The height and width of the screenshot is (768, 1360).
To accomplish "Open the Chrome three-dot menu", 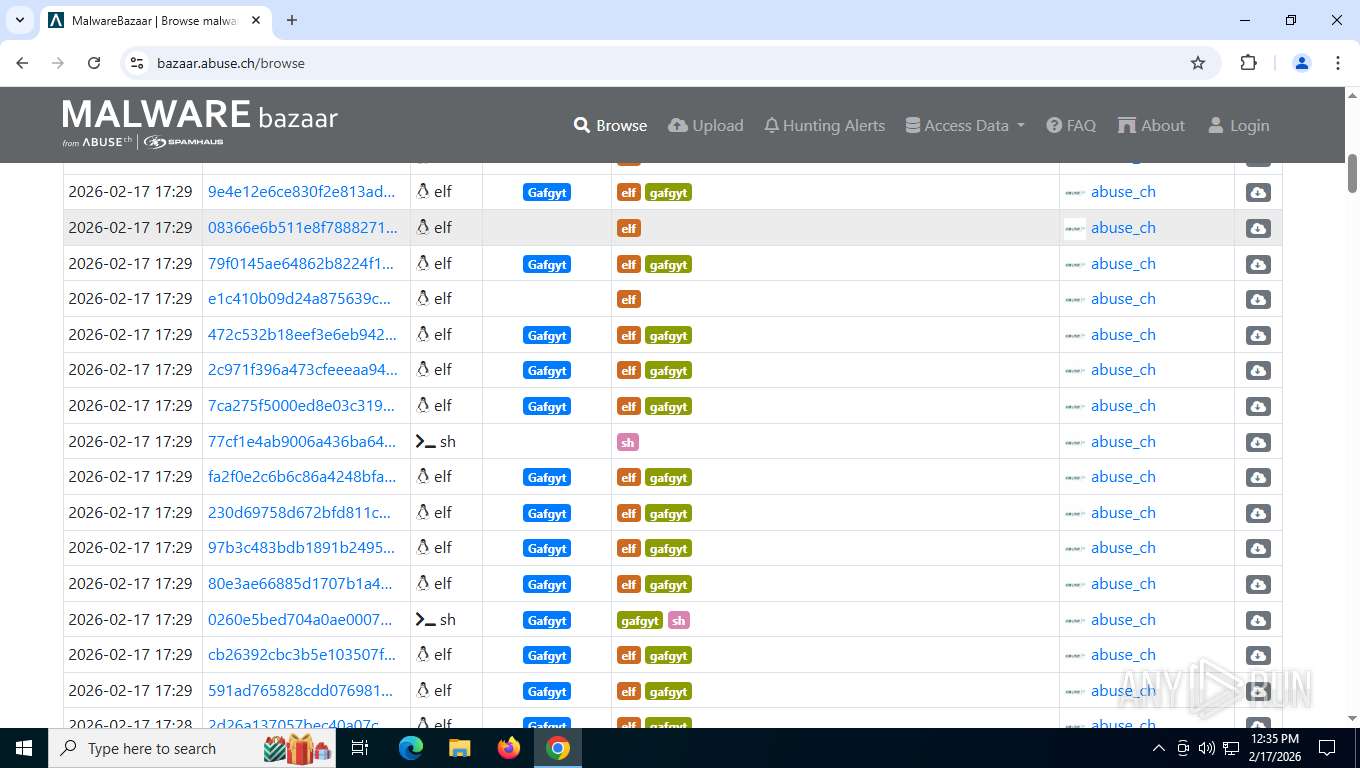I will [x=1338, y=63].
